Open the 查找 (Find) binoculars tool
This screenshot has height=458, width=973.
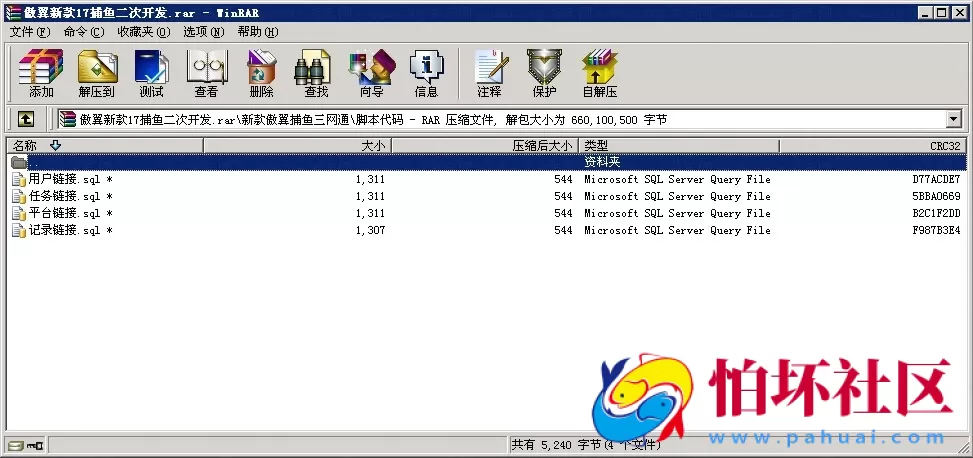[316, 73]
